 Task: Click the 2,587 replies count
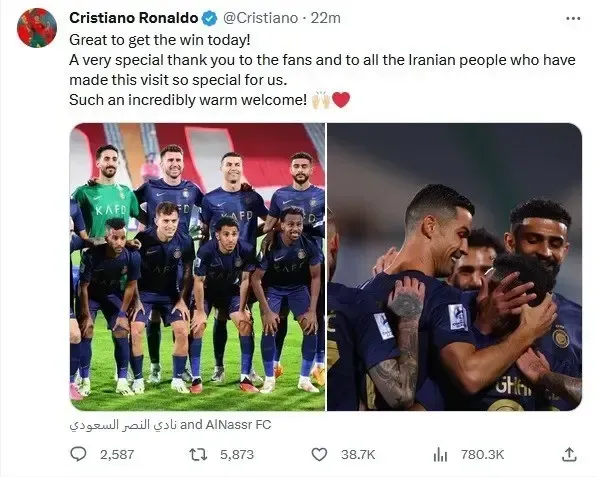tap(117, 455)
